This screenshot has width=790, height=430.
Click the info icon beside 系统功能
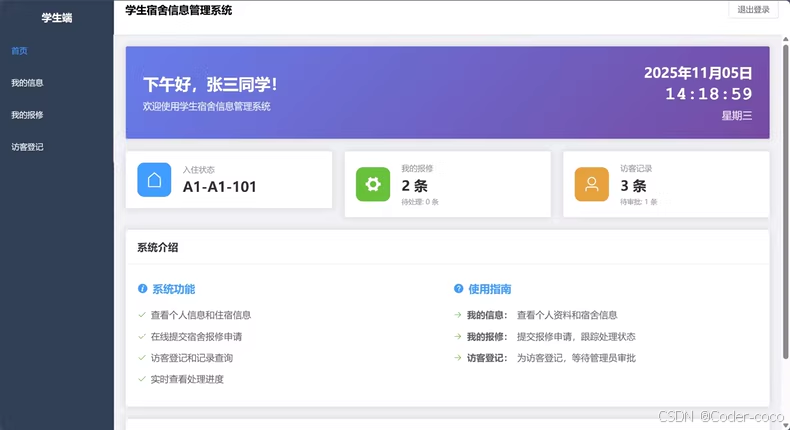point(143,288)
